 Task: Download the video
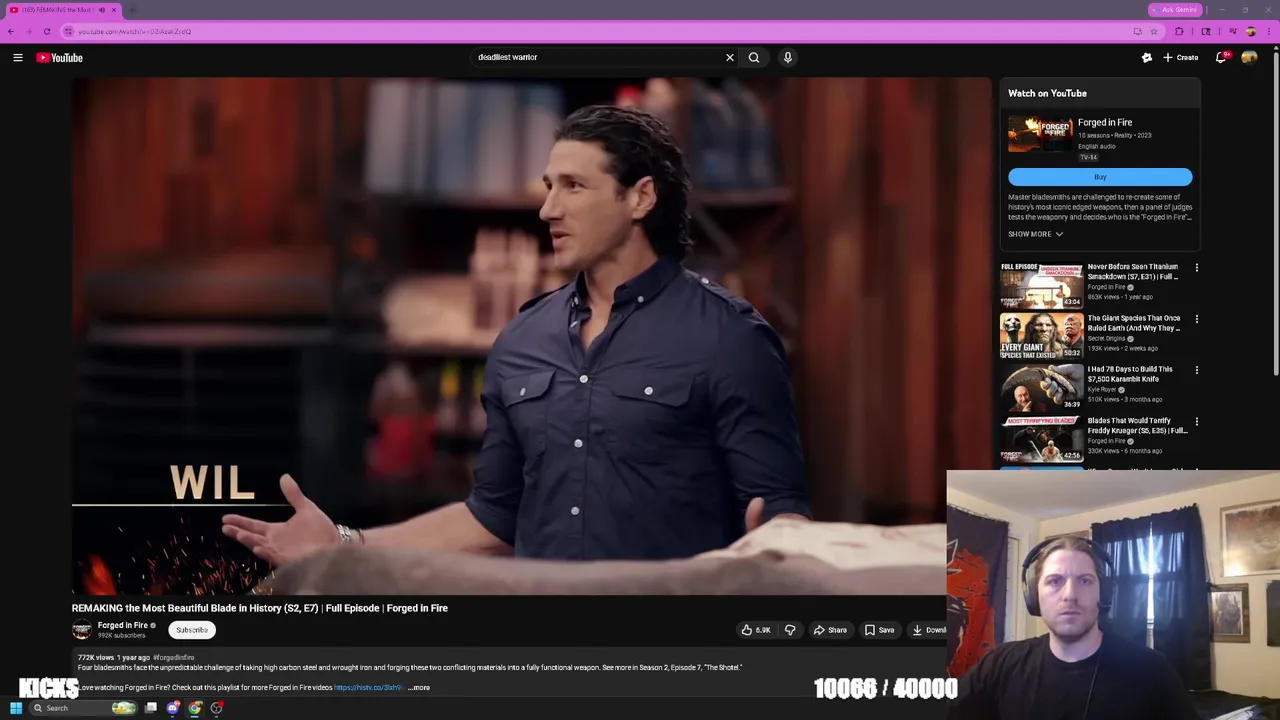(928, 630)
